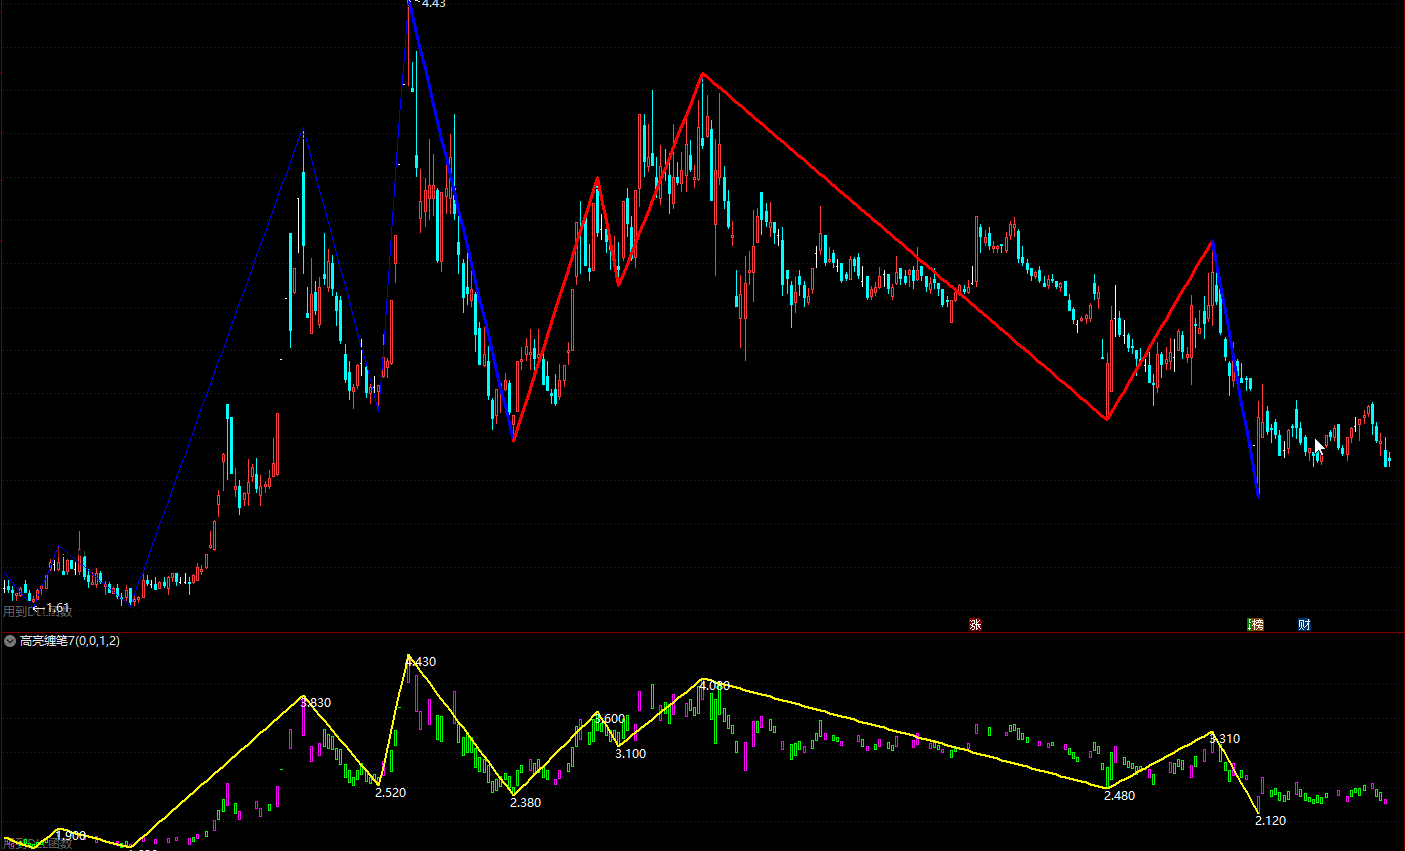
Task: Select the 2.380 trough label in indicator
Action: coord(525,803)
